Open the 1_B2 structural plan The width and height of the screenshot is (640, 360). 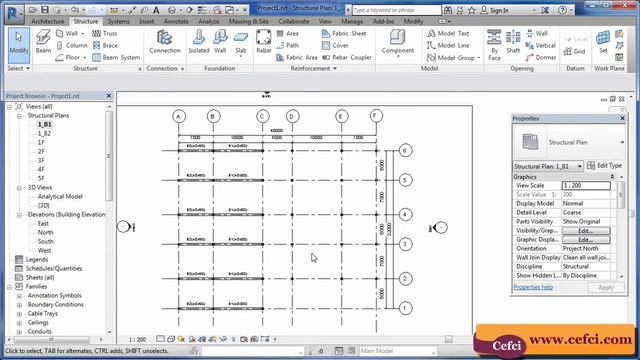(x=44, y=133)
